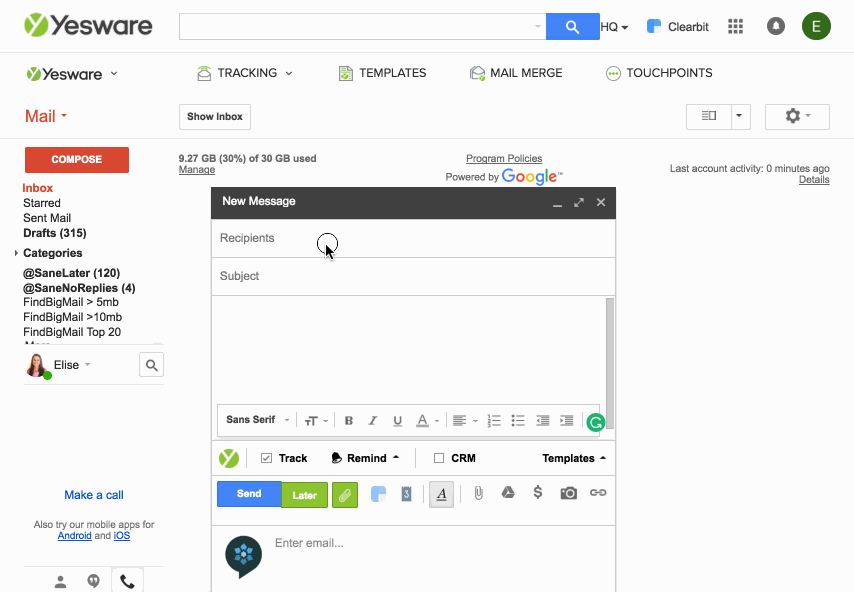Click the Grammarly icon in the editor
The image size is (854, 592).
click(595, 422)
